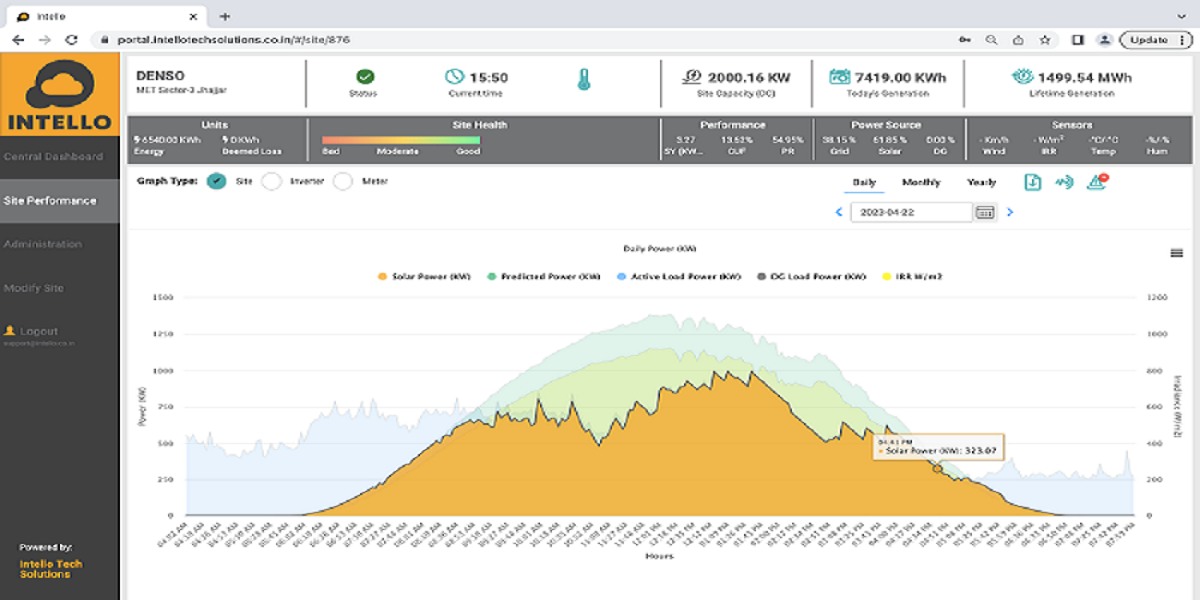Click the 7419.00 KWh generation value
This screenshot has height=600, width=1200.
click(901, 77)
